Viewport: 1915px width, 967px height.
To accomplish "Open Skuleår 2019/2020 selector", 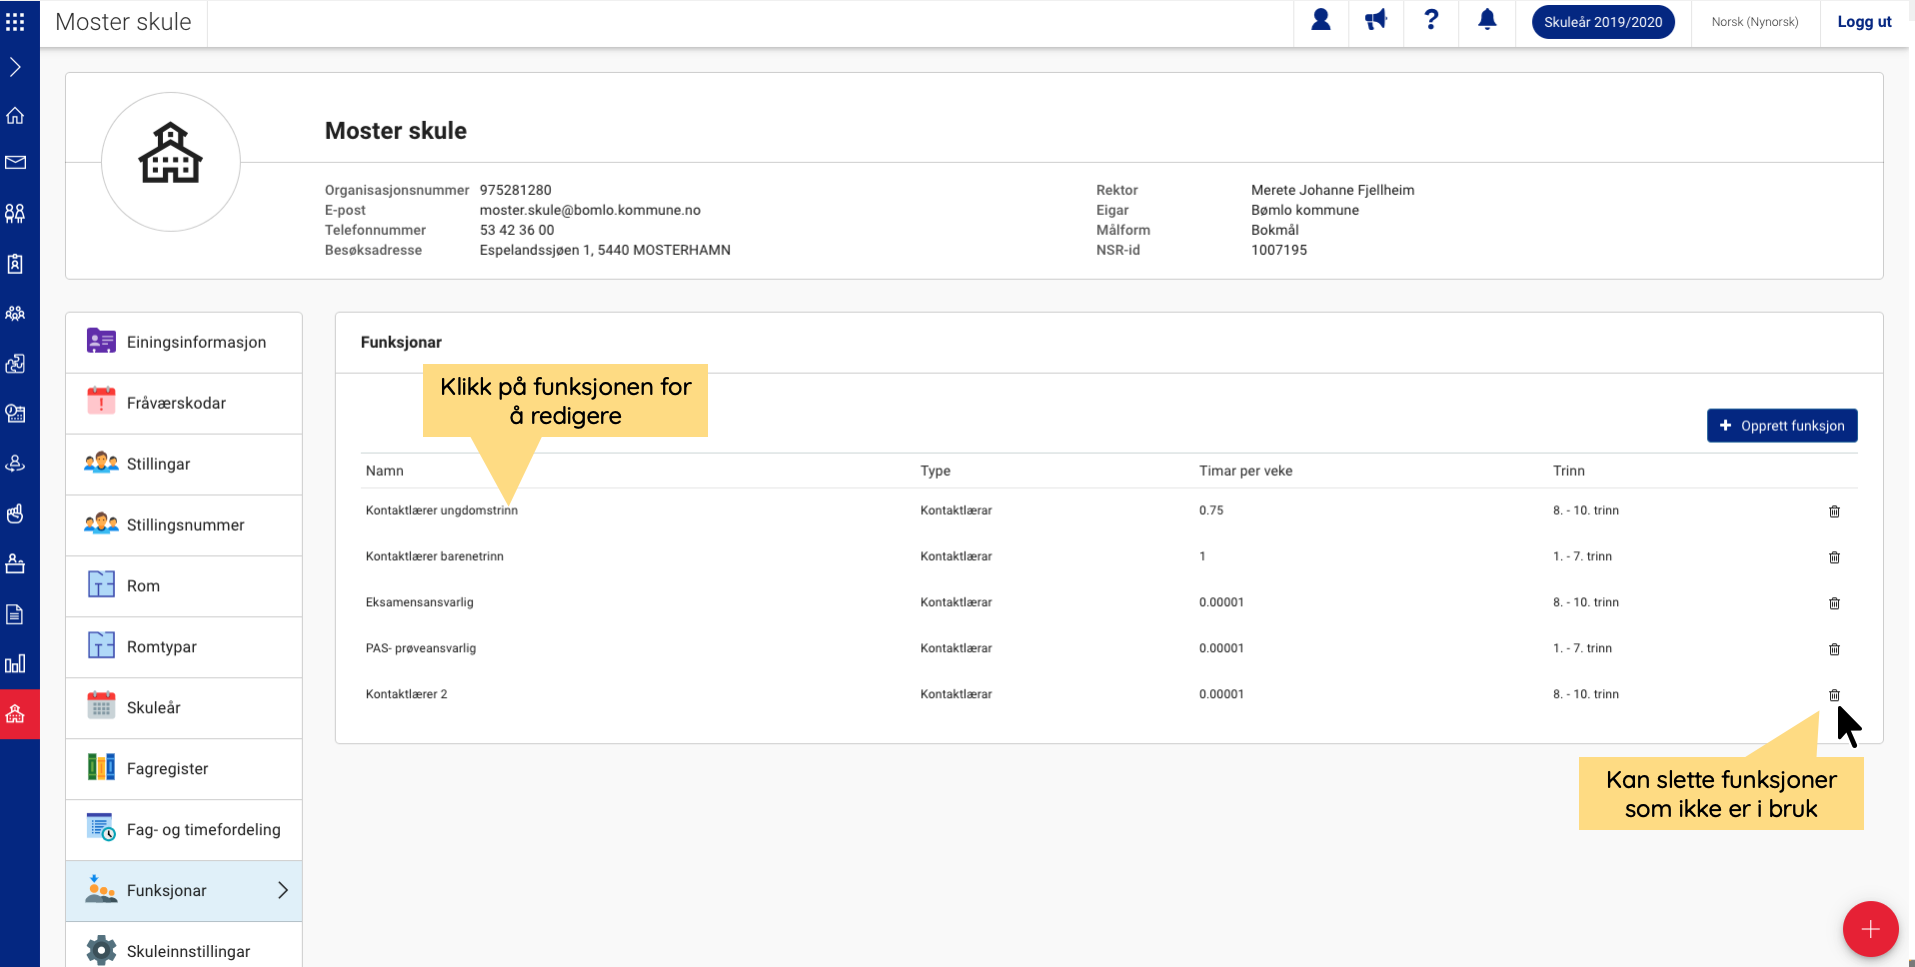I will [x=1603, y=22].
